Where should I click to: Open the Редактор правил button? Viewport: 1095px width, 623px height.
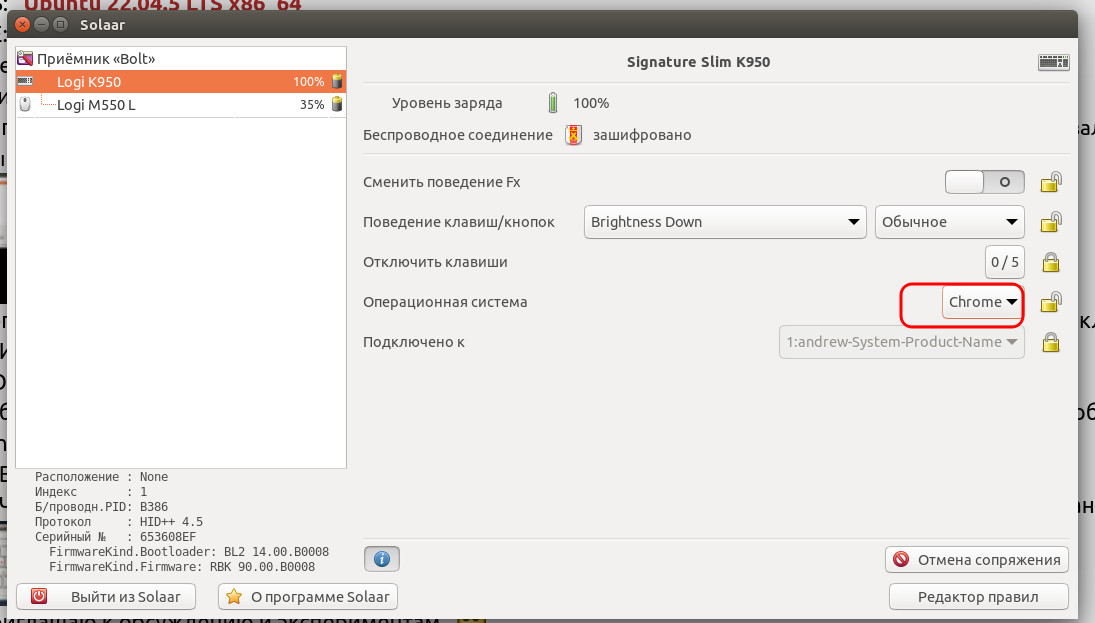tap(978, 597)
